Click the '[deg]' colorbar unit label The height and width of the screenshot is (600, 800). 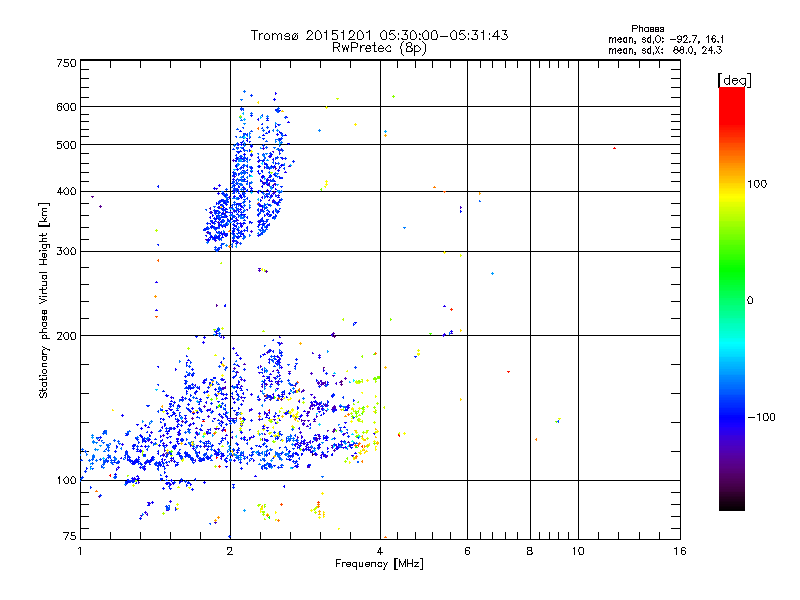click(x=734, y=80)
